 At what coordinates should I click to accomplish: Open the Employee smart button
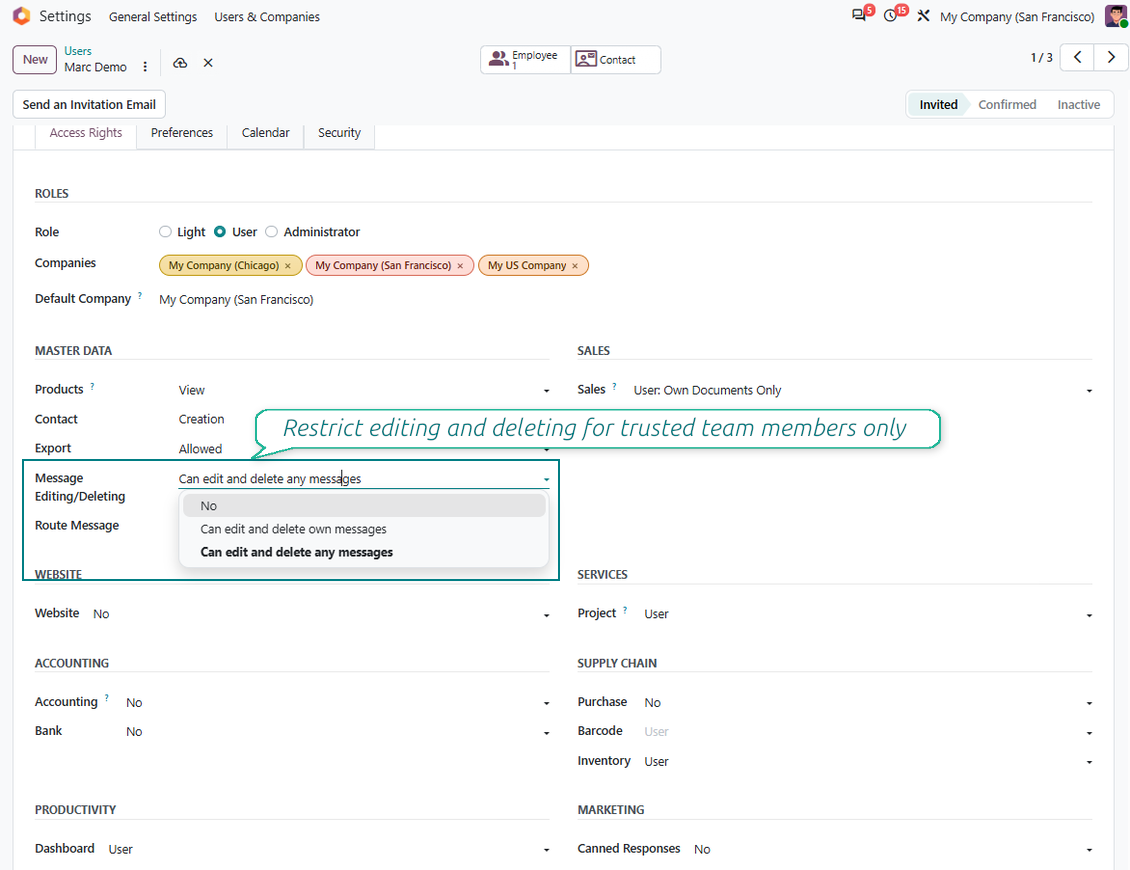pos(525,60)
